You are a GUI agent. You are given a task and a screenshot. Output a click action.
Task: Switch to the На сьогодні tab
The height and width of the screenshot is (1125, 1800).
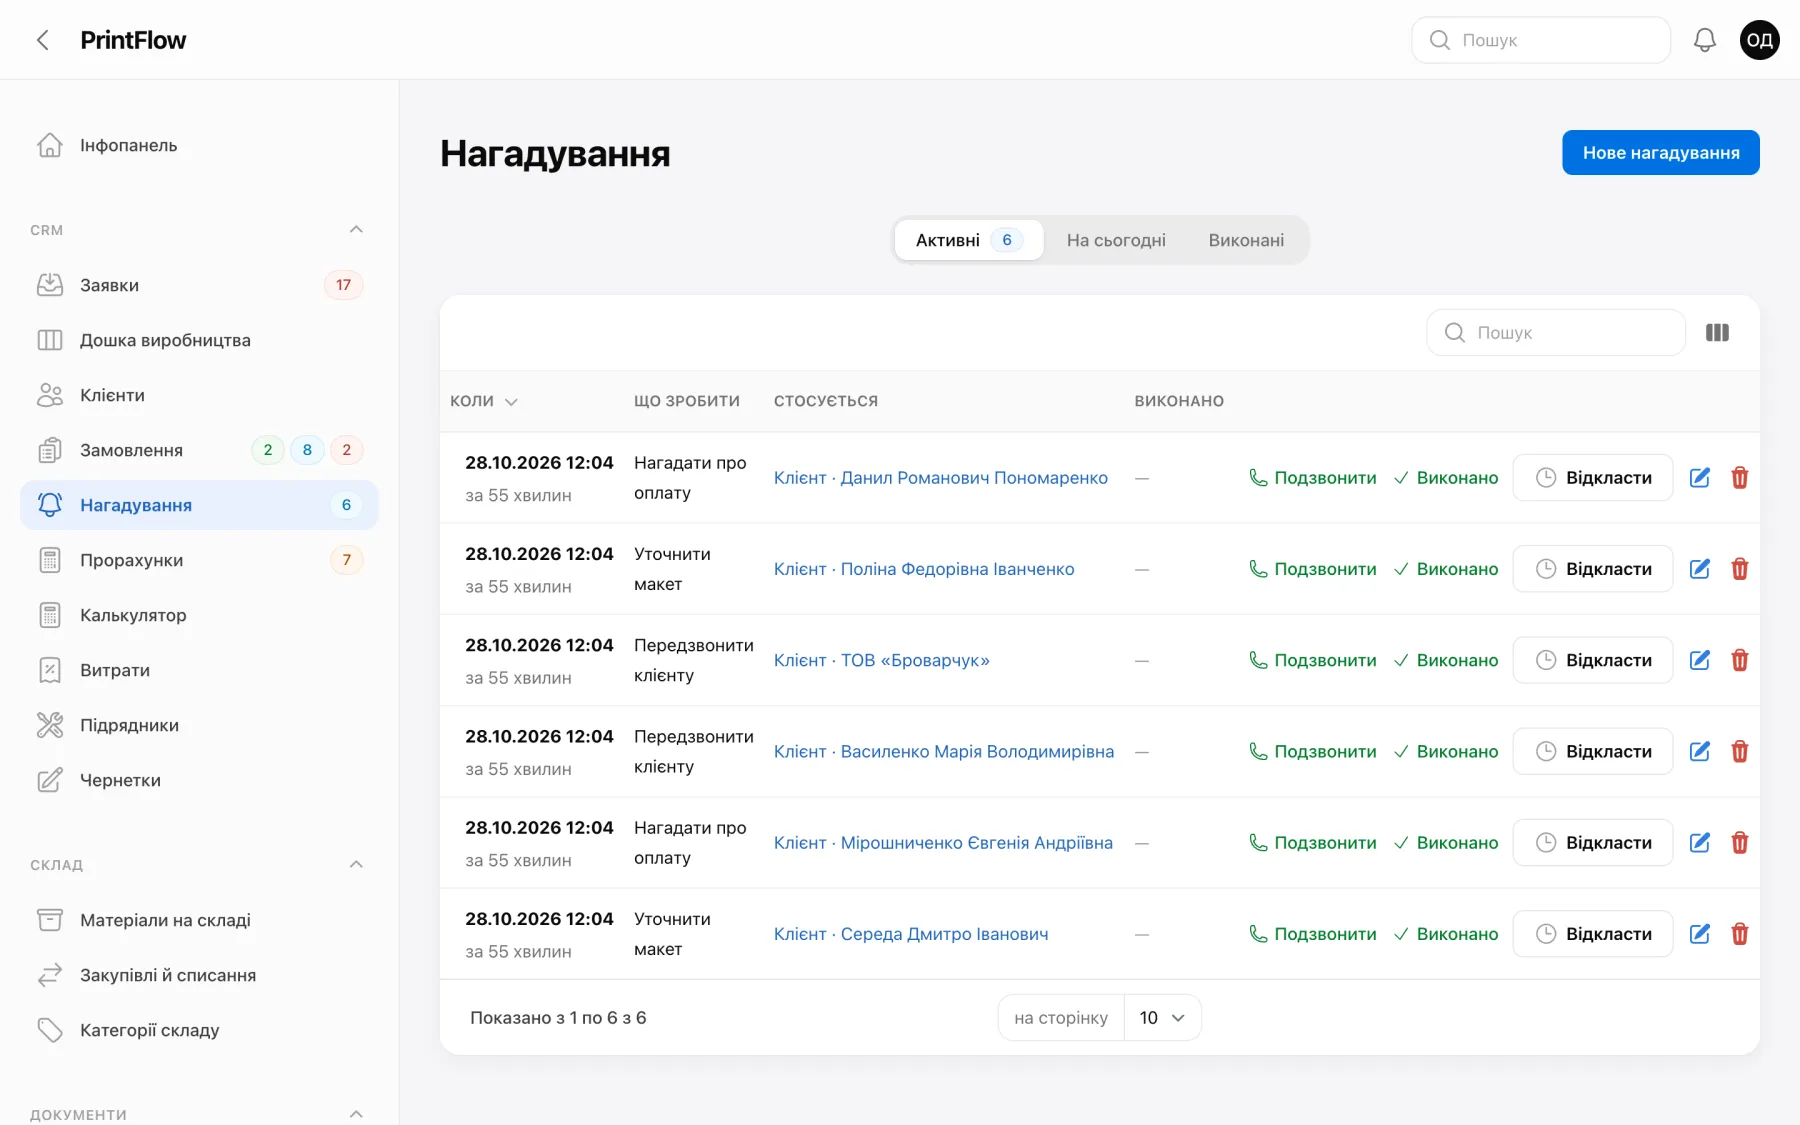[x=1116, y=240]
